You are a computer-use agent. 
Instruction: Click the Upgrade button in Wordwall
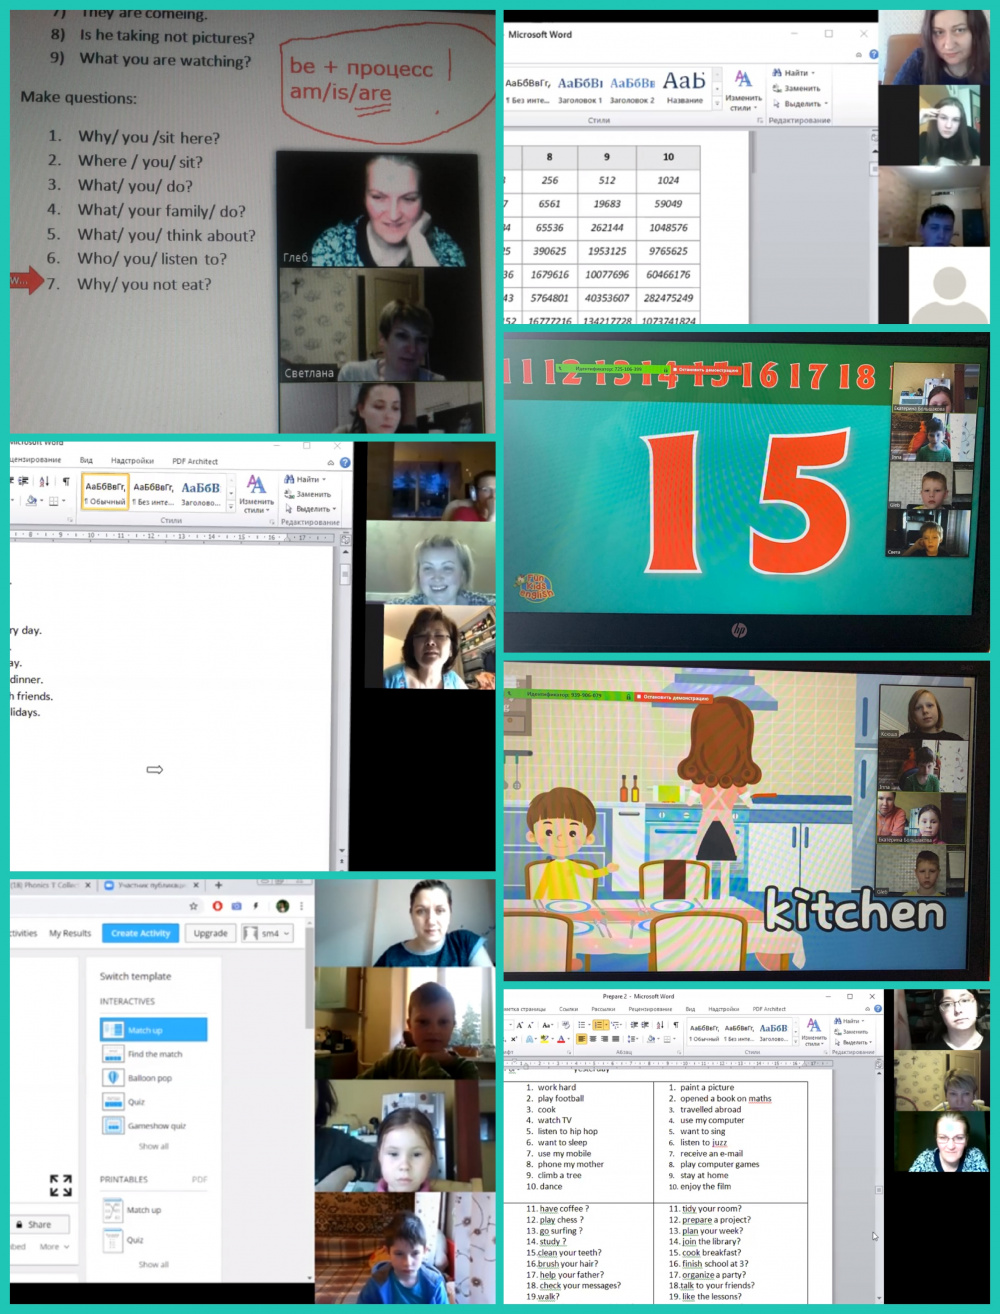pos(210,933)
